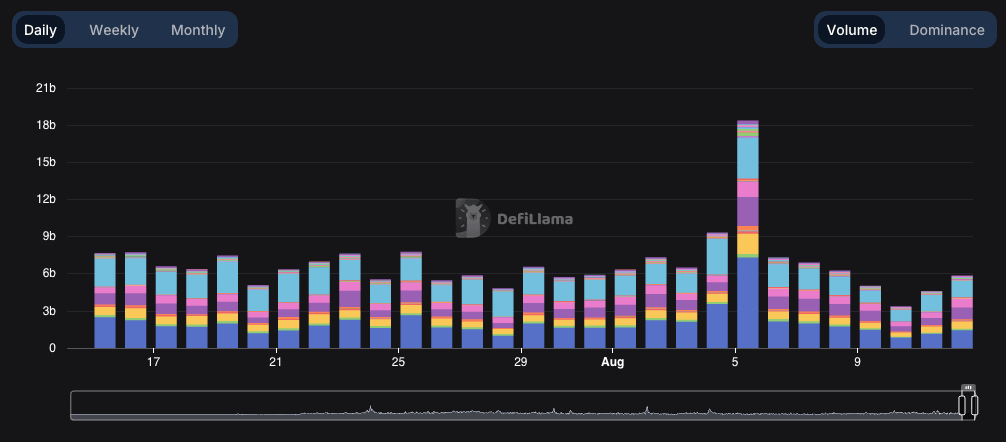Show the Volume chart view

click(x=852, y=30)
